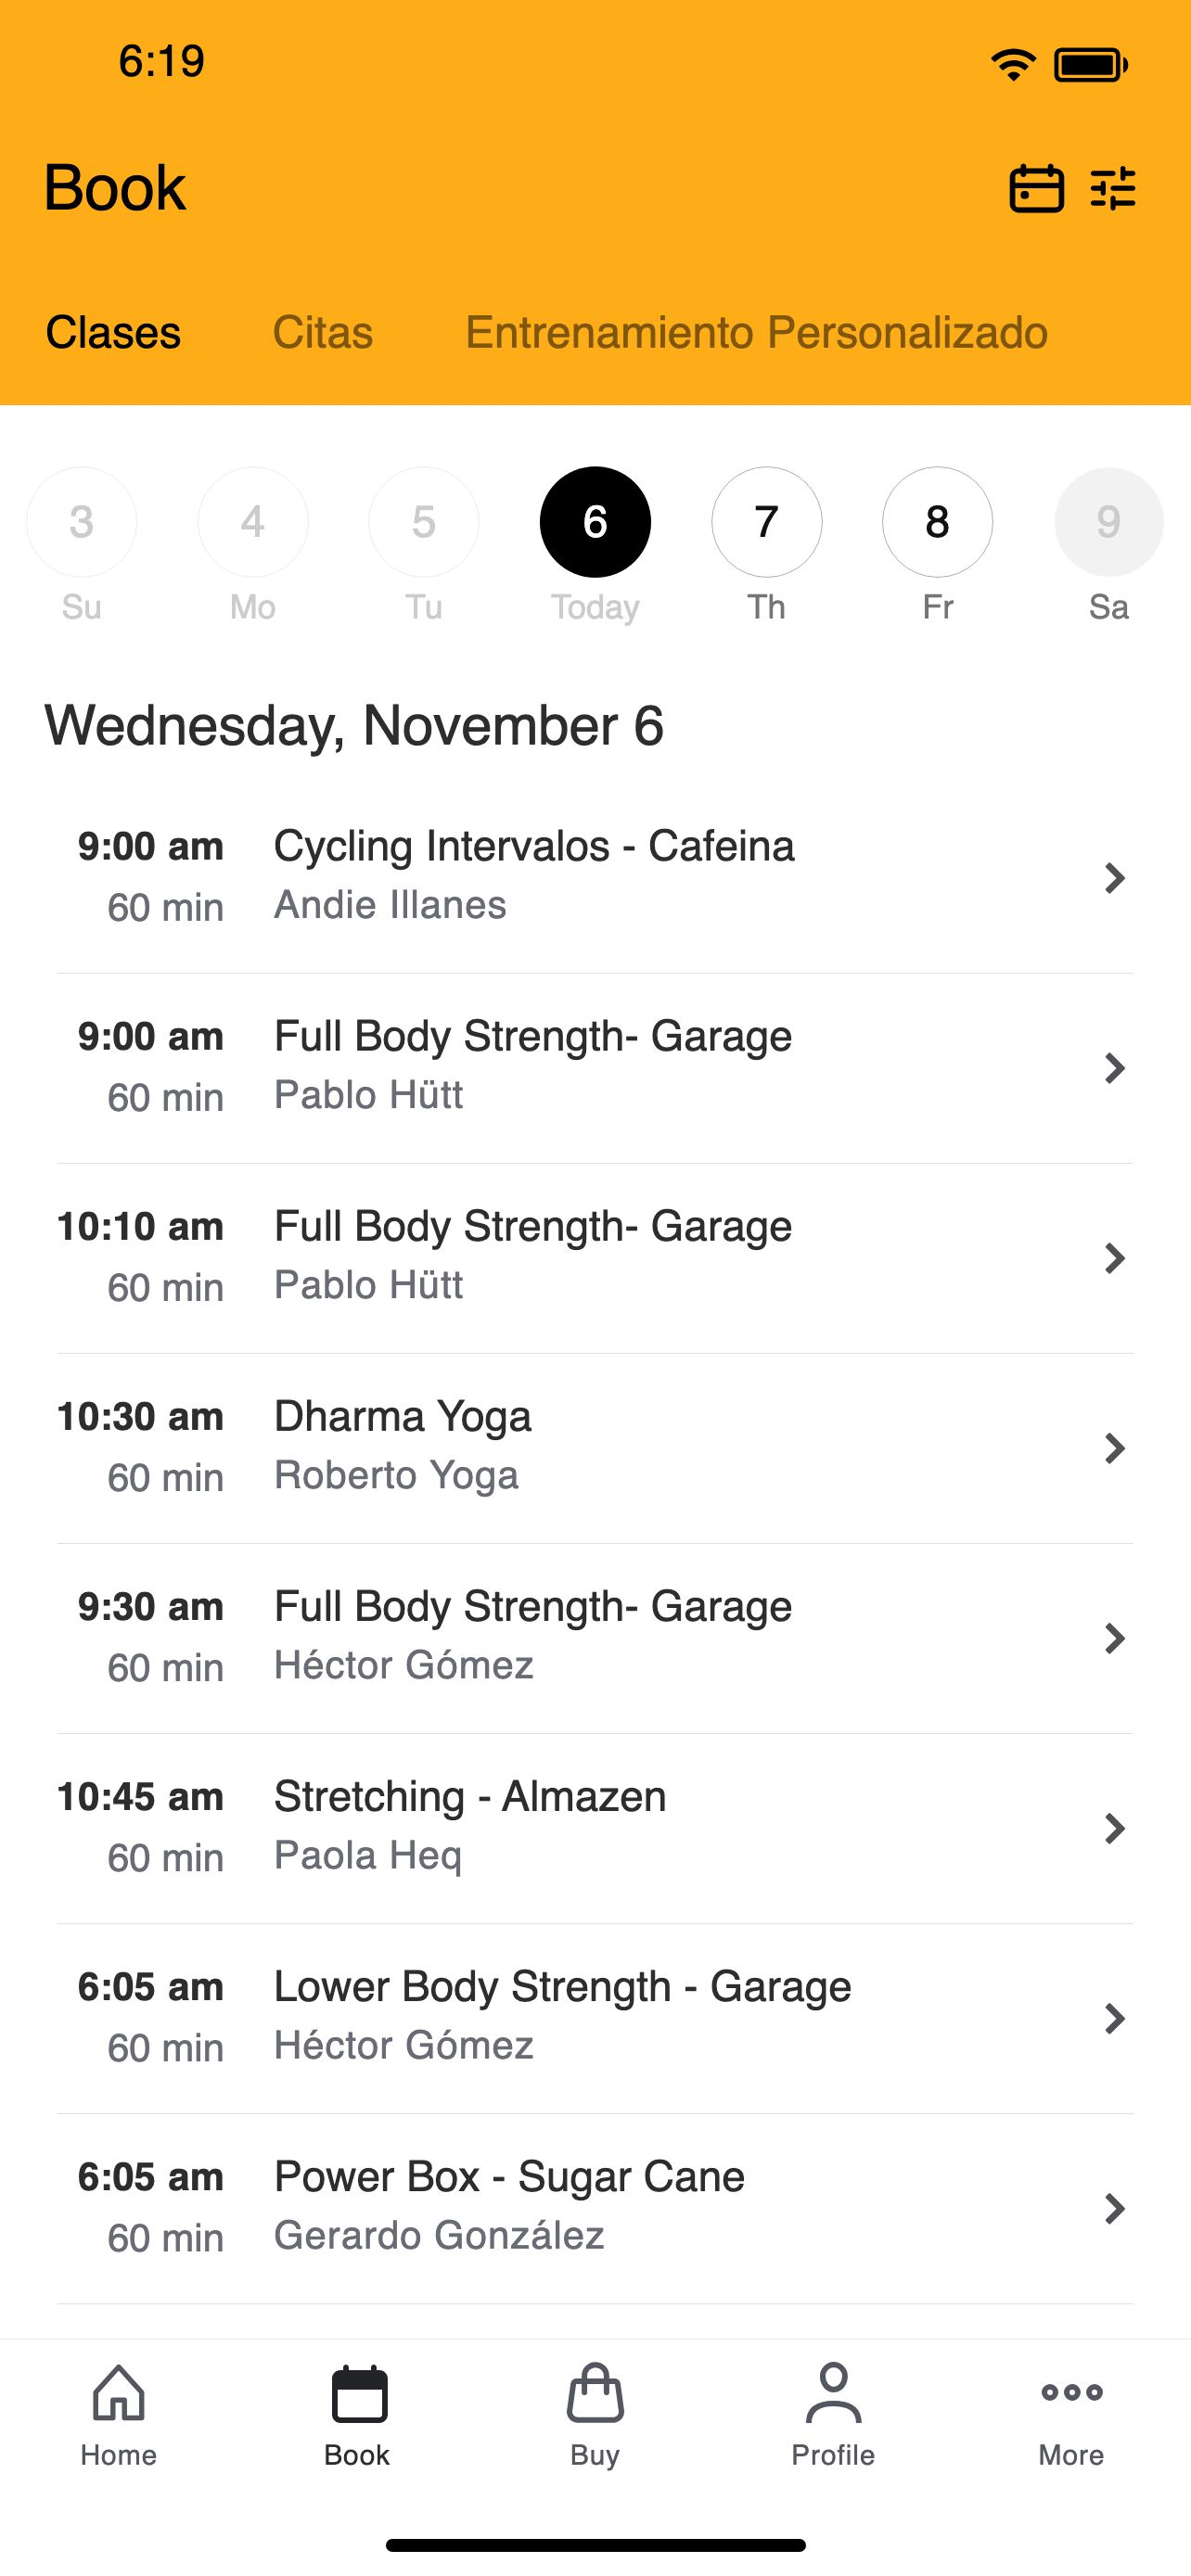1191x2576 pixels.
Task: Select the Today 6 date circle
Action: [595, 522]
